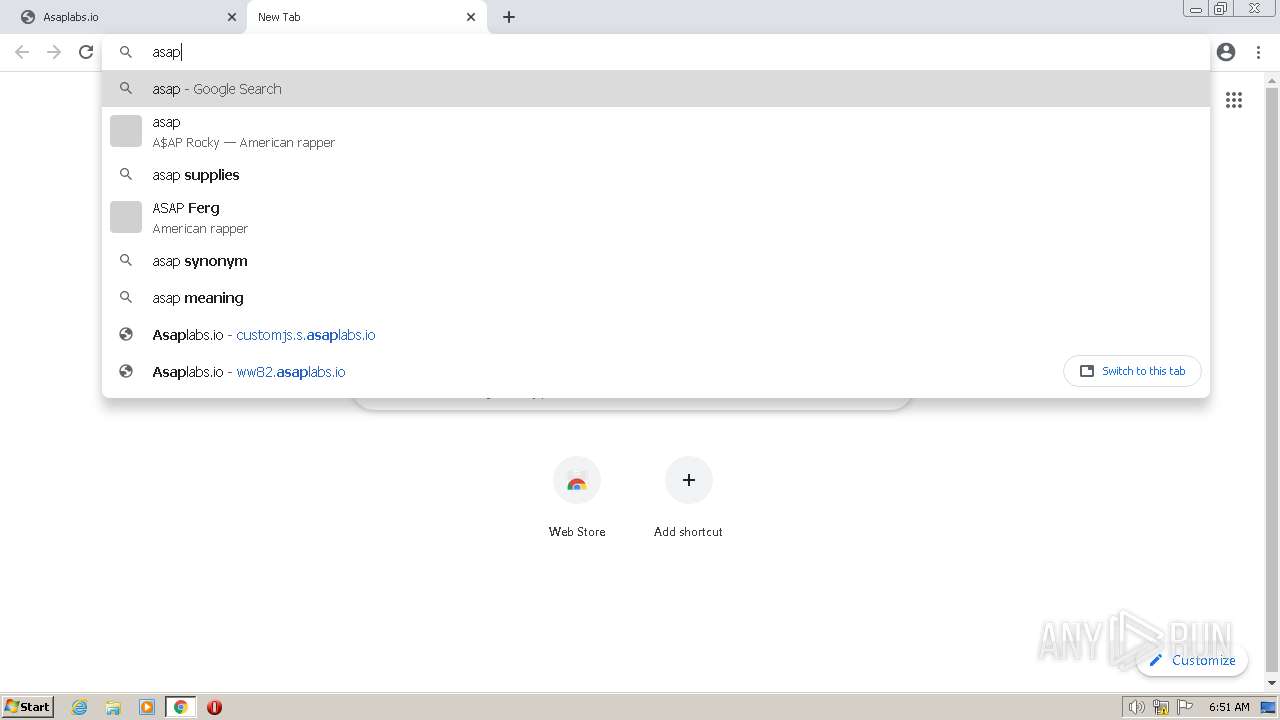Click the Customize button
Image resolution: width=1280 pixels, height=720 pixels.
(1192, 660)
